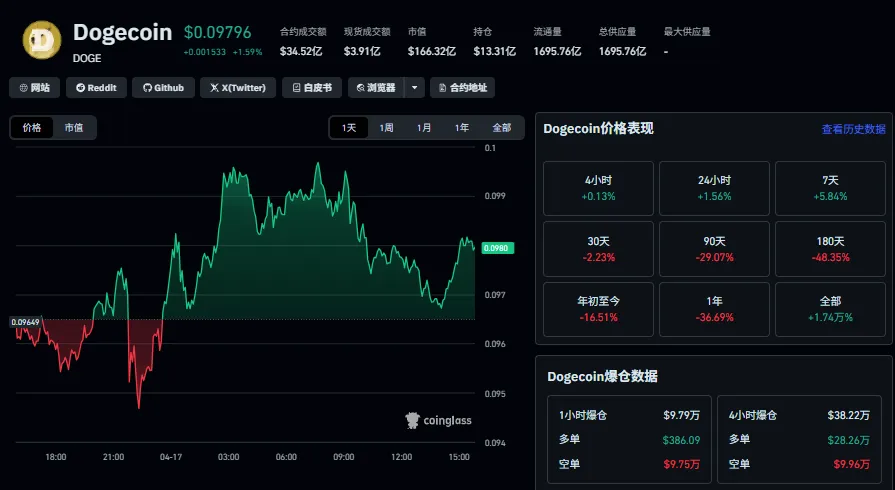Click the search icon beside 浏览器
The height and width of the screenshot is (490, 895).
point(360,88)
